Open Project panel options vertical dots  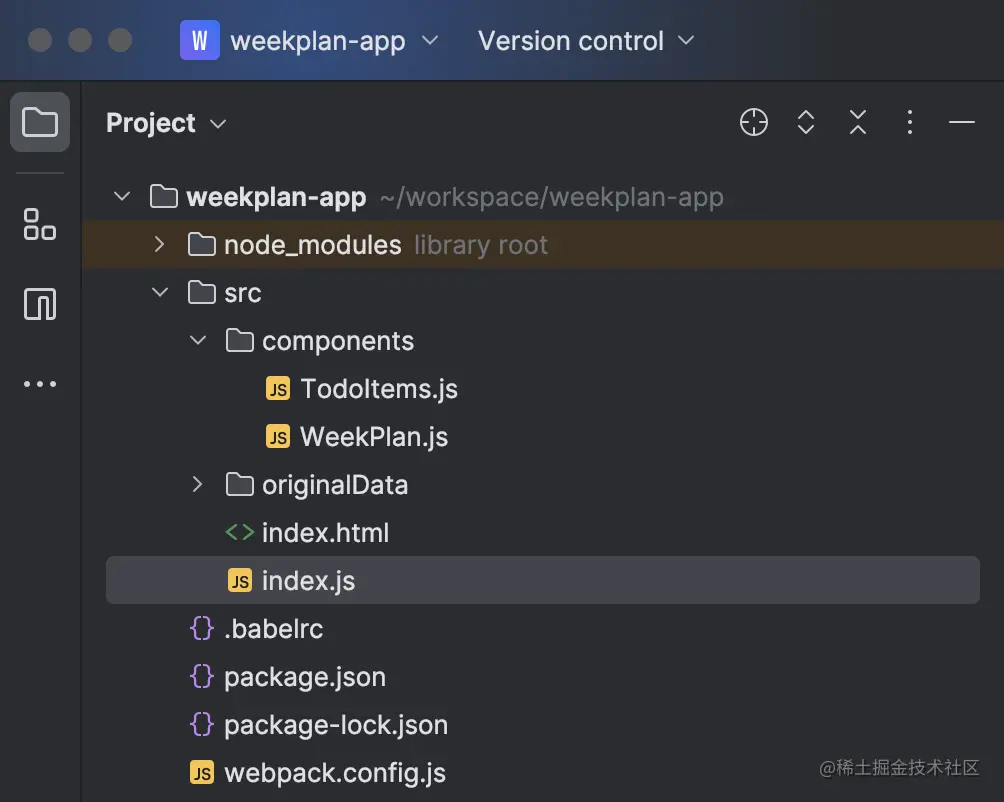[909, 123]
